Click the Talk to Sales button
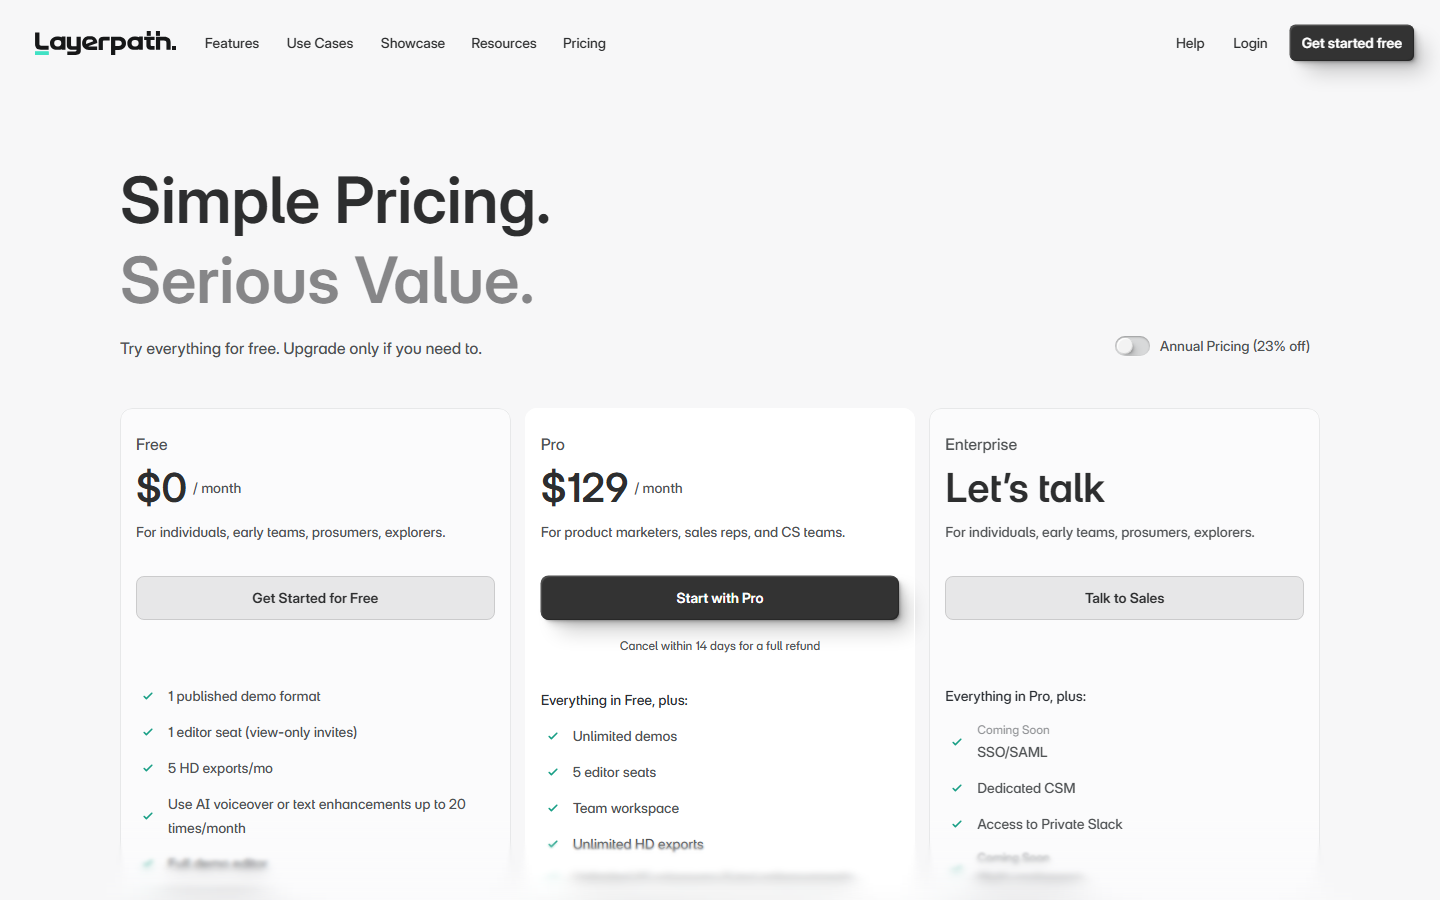1440x900 pixels. tap(1124, 598)
